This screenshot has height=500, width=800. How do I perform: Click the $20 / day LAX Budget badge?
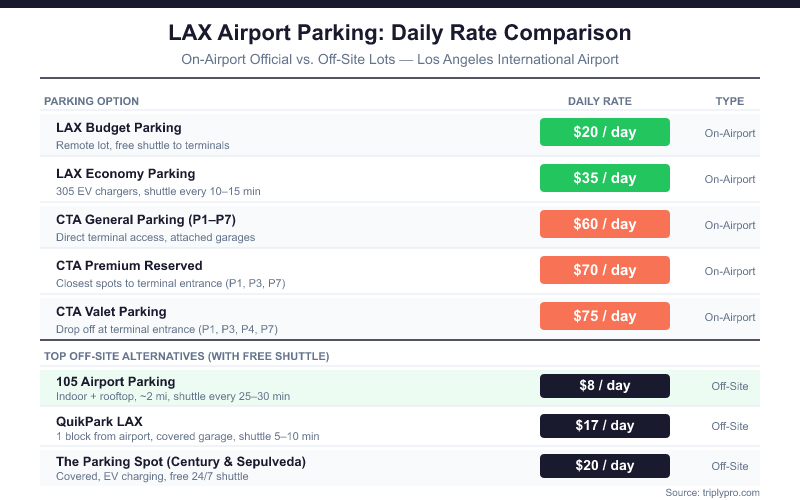pos(604,132)
